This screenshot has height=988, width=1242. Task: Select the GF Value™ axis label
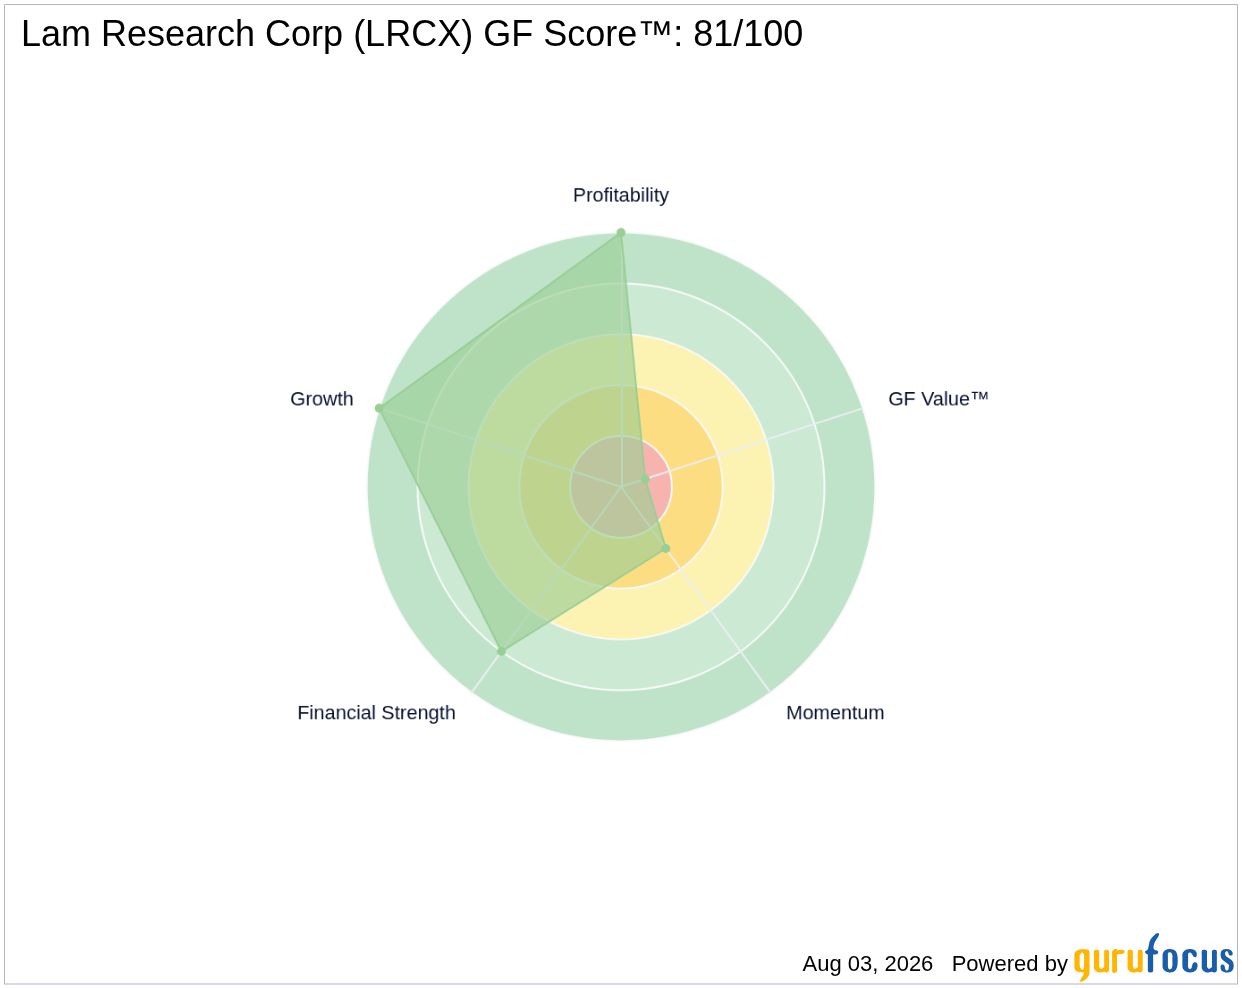coord(938,399)
